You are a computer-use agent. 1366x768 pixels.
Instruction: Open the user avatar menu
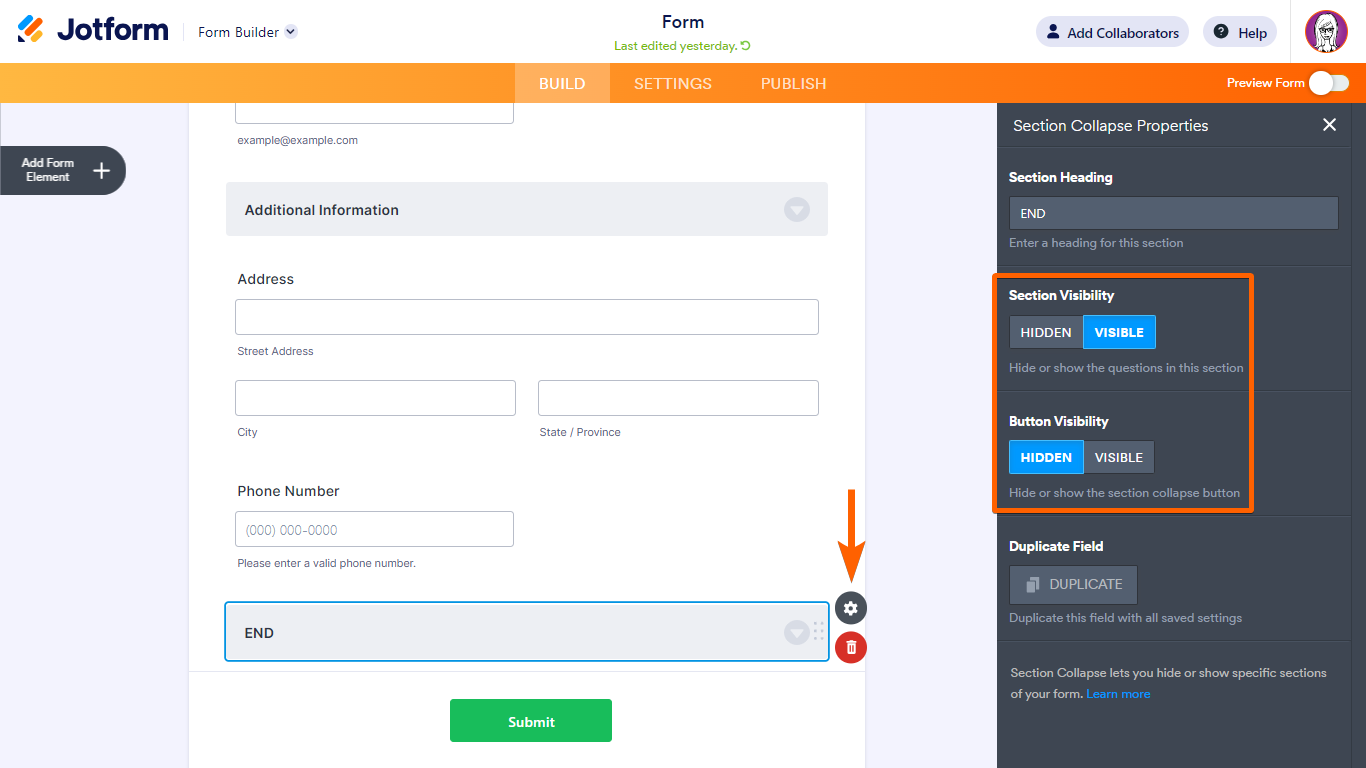(x=1326, y=32)
